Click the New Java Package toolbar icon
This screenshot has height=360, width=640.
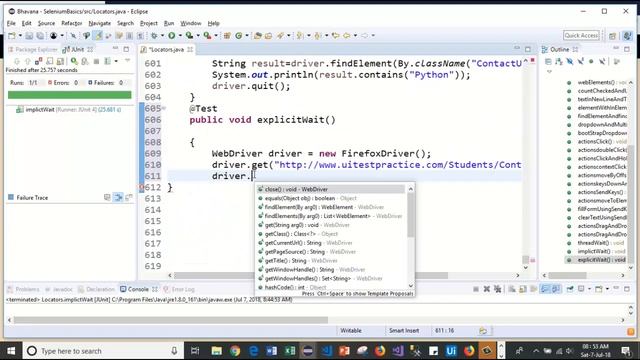click(227, 36)
